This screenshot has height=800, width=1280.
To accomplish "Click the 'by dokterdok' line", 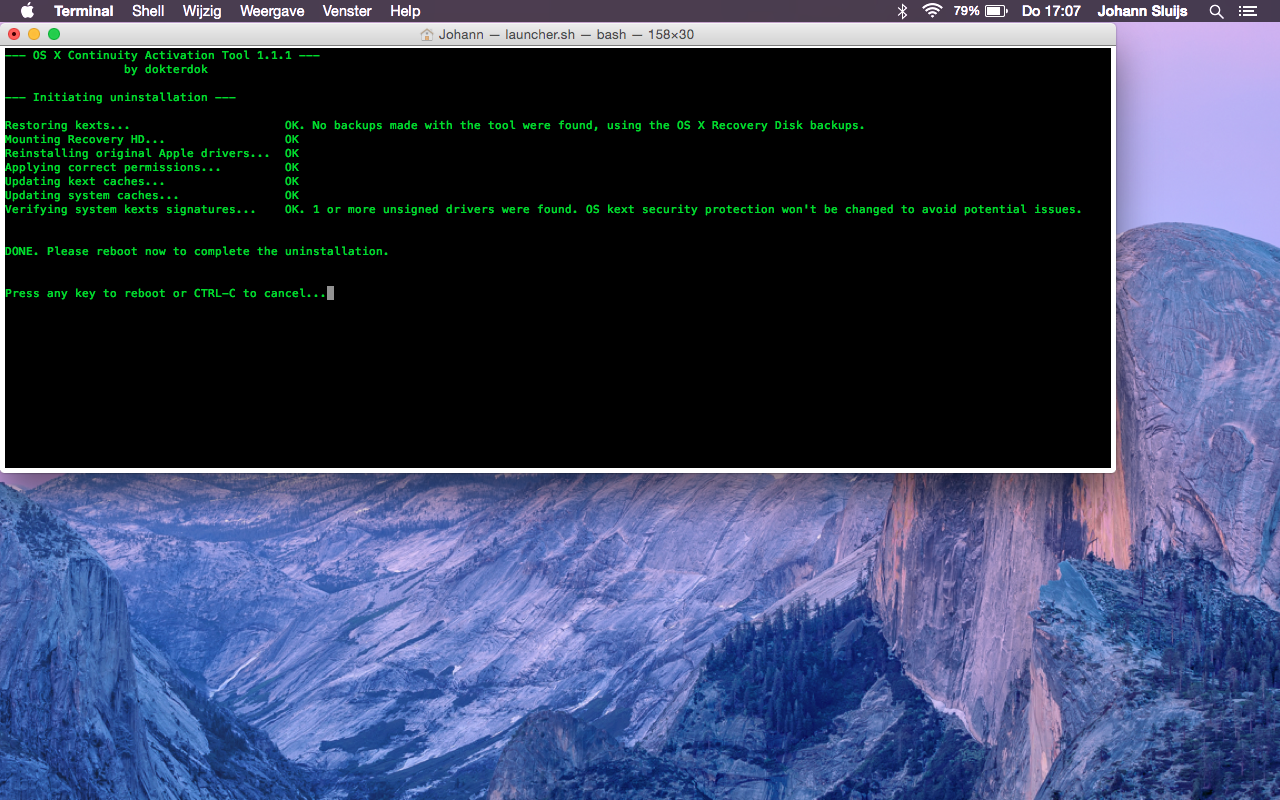I will [x=166, y=69].
